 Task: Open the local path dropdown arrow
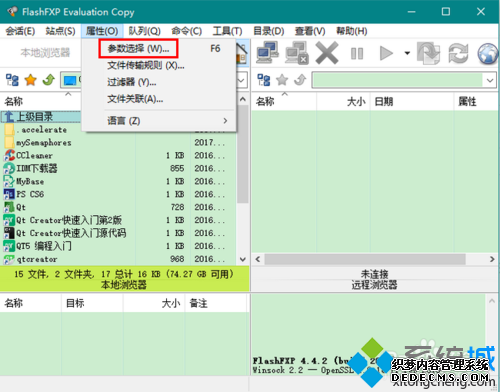[x=241, y=80]
